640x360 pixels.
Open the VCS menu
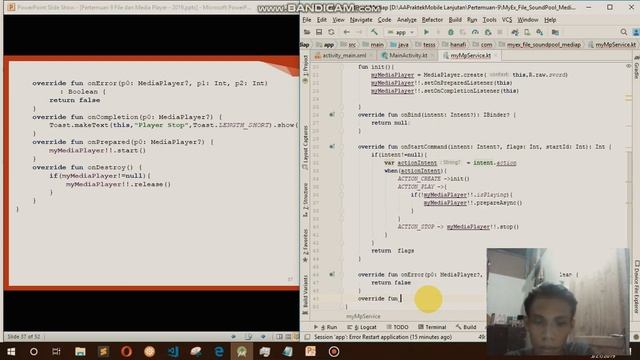507,20
